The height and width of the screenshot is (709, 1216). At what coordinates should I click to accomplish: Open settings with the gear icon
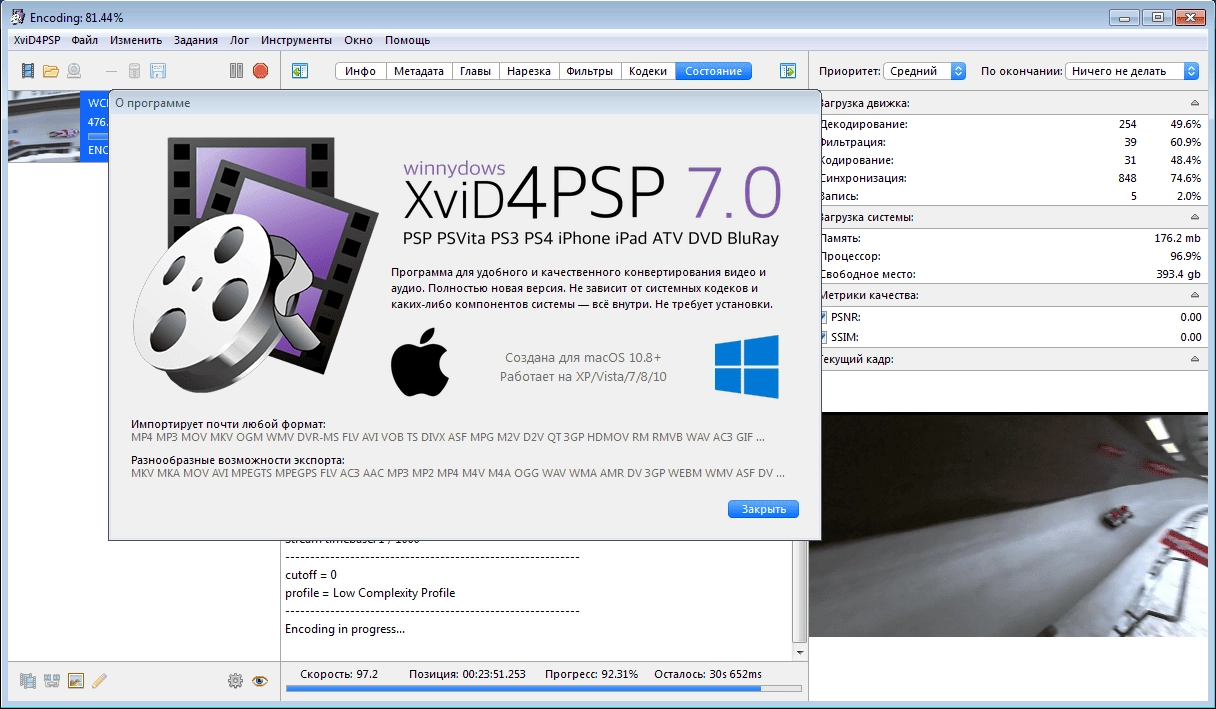click(x=235, y=681)
